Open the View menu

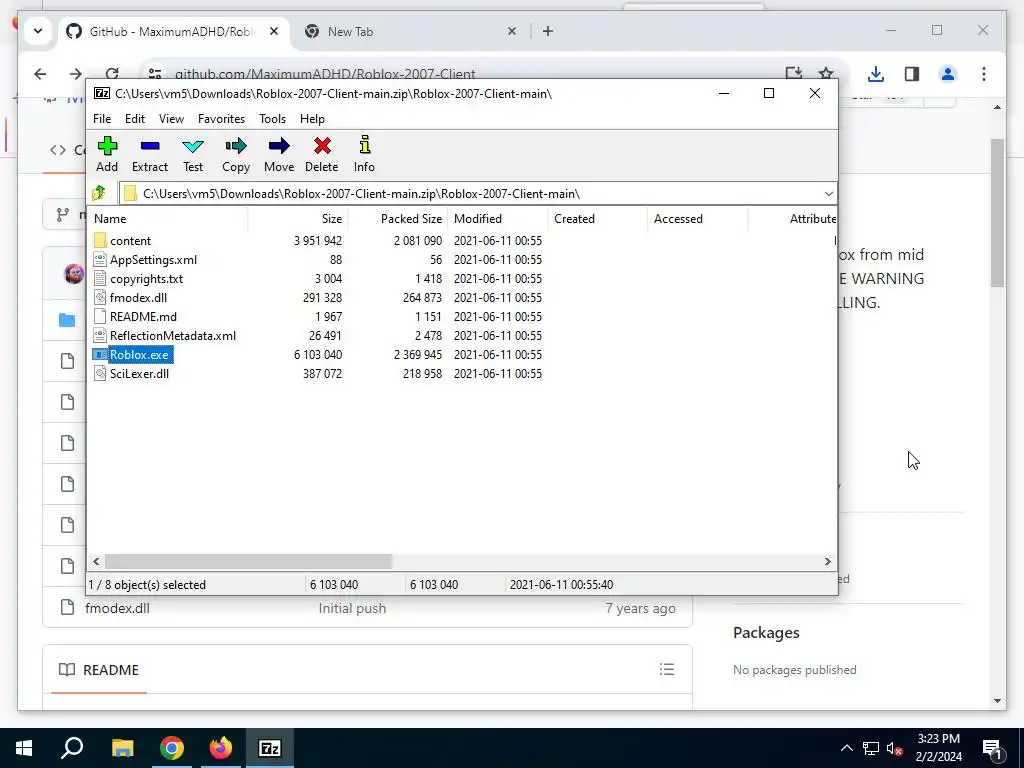tap(171, 119)
